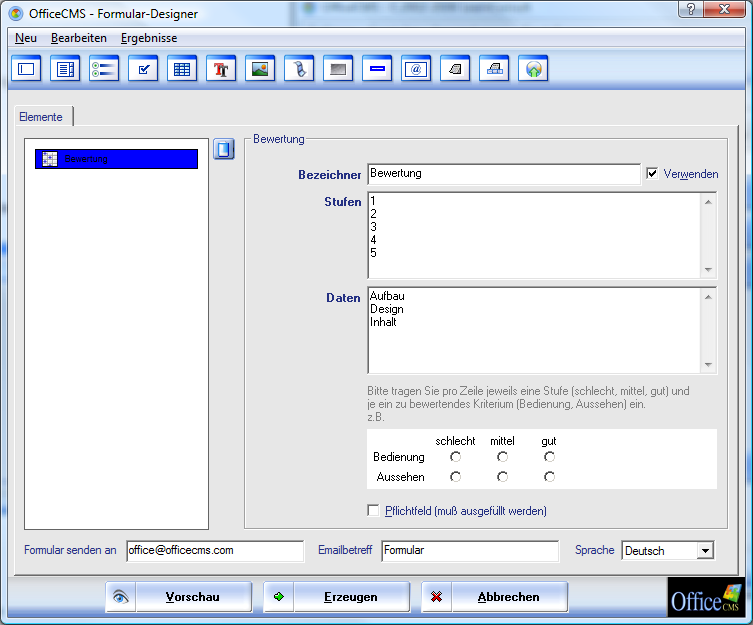Add a formatted text (Tt) element

coord(221,69)
